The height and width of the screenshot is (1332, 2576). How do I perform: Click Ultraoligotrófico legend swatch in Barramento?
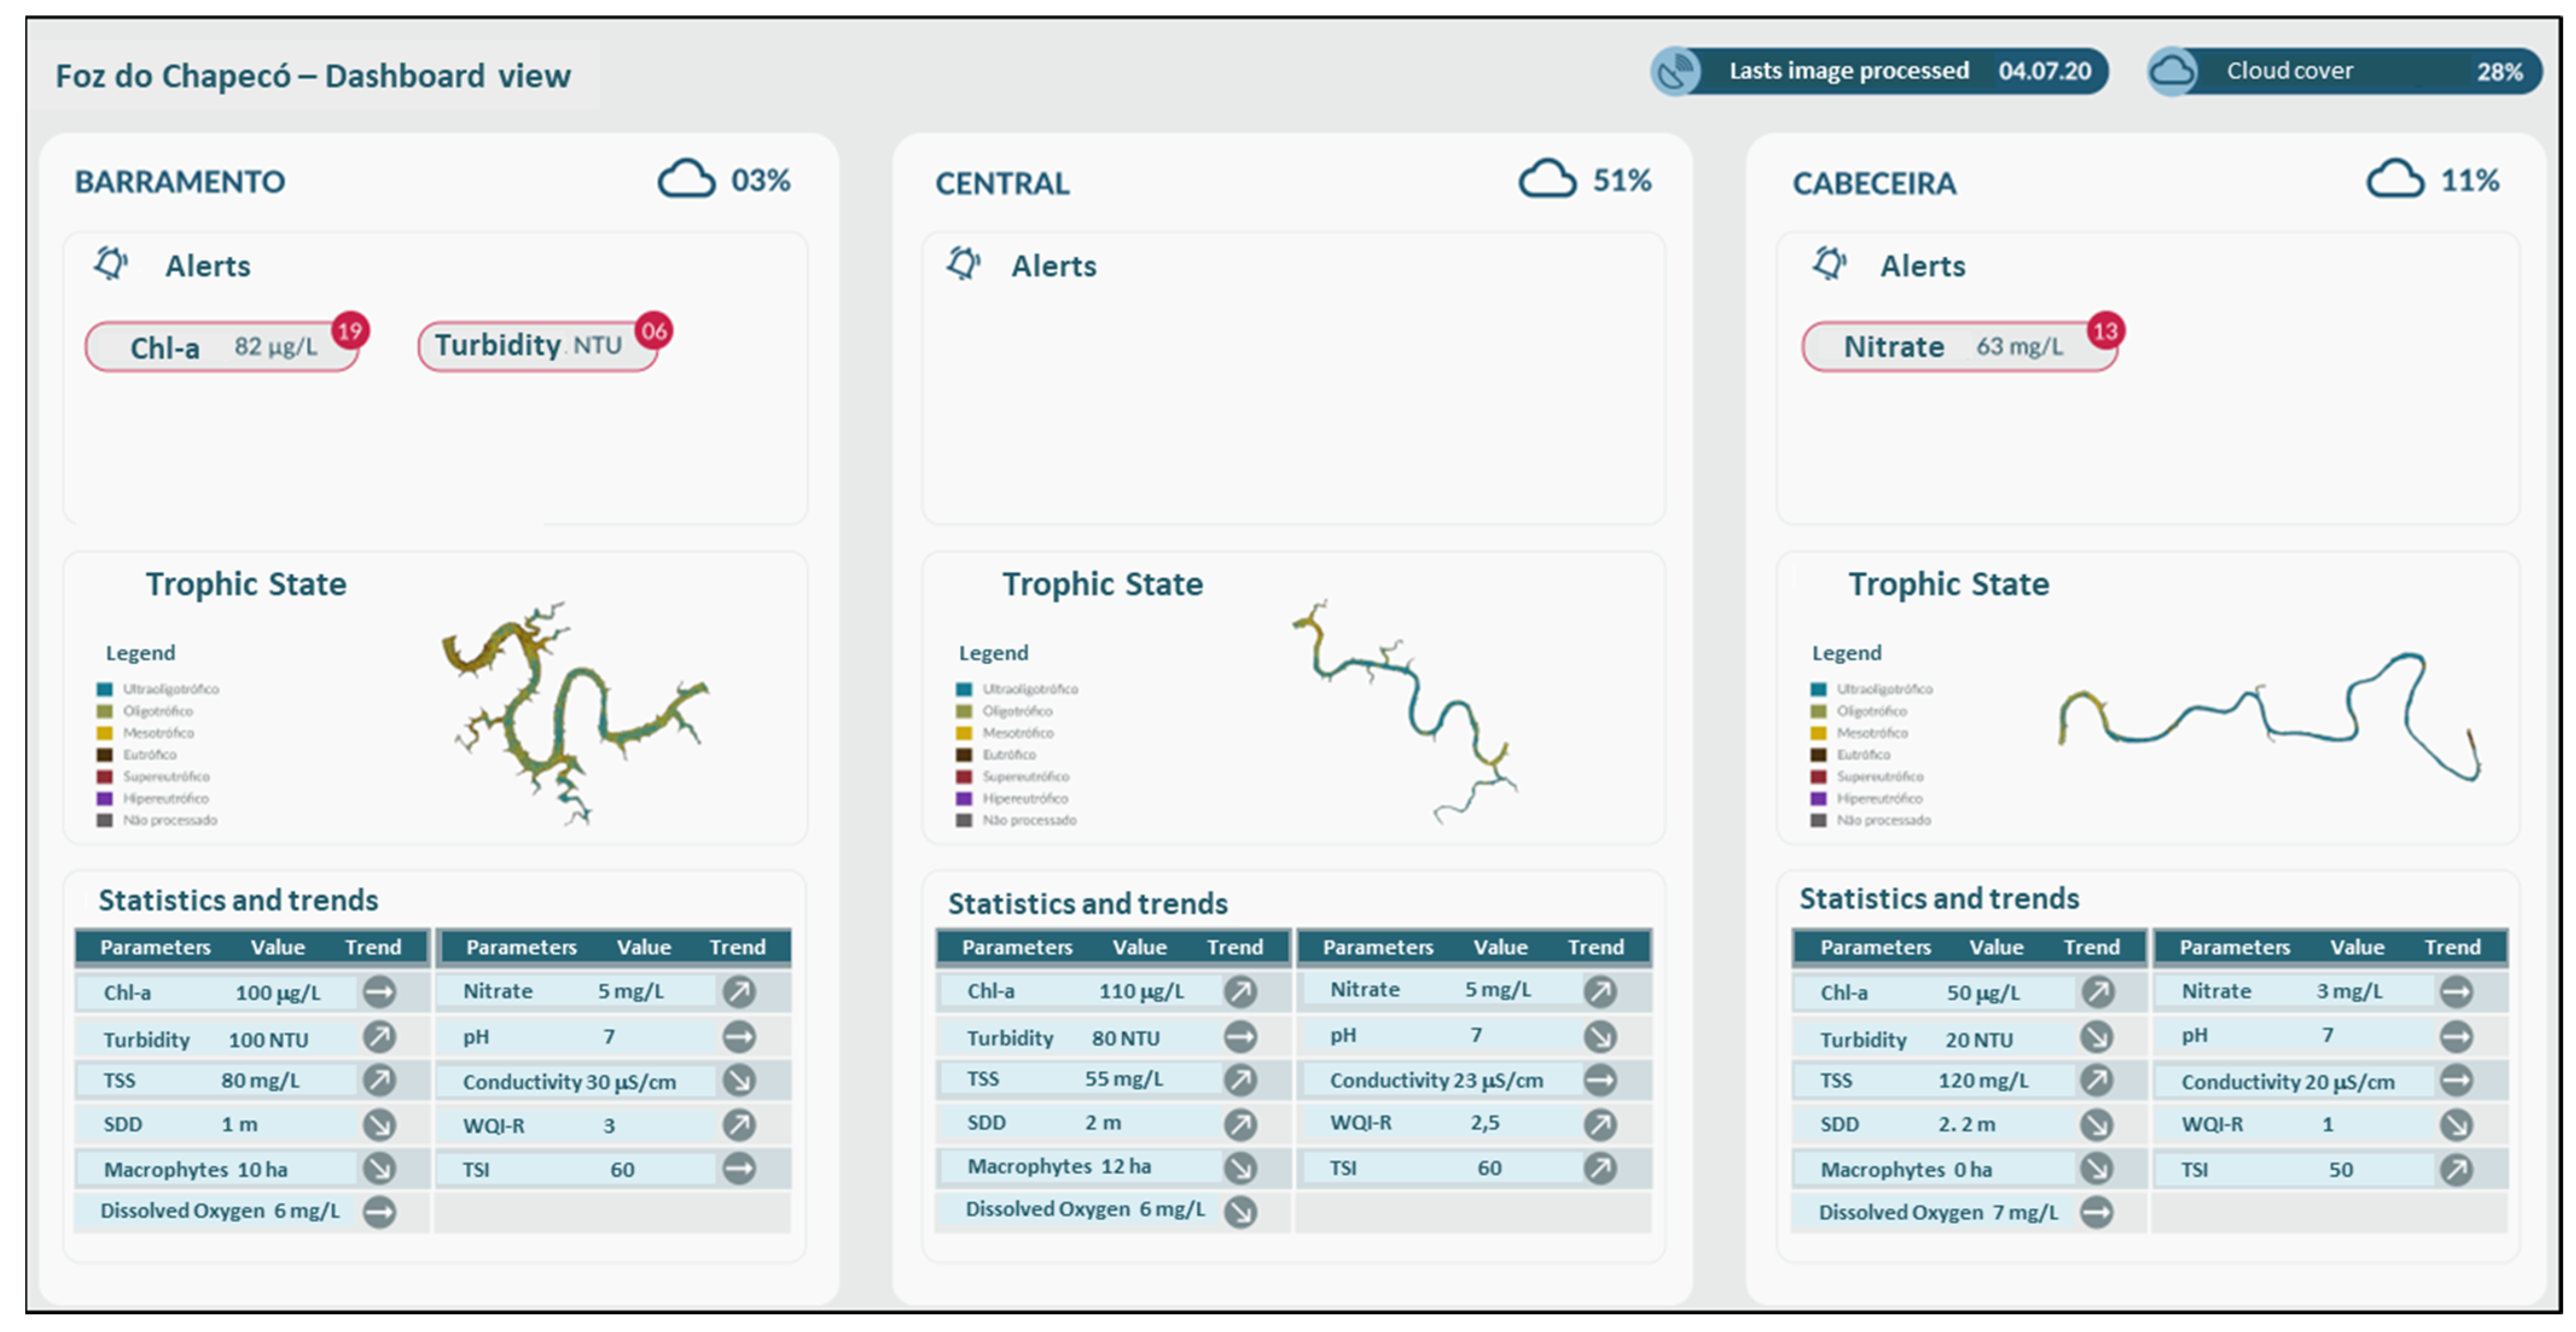[104, 689]
